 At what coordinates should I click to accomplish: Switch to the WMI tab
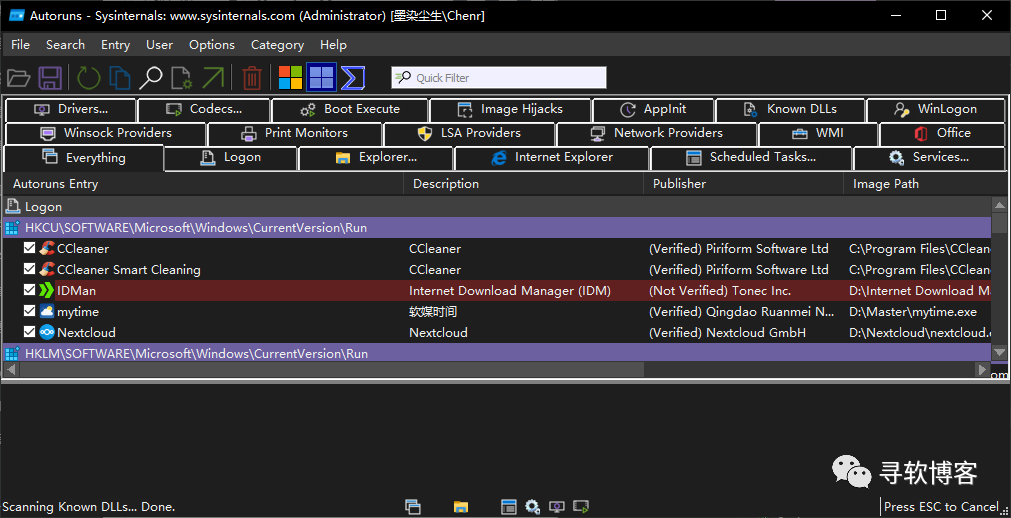click(818, 134)
